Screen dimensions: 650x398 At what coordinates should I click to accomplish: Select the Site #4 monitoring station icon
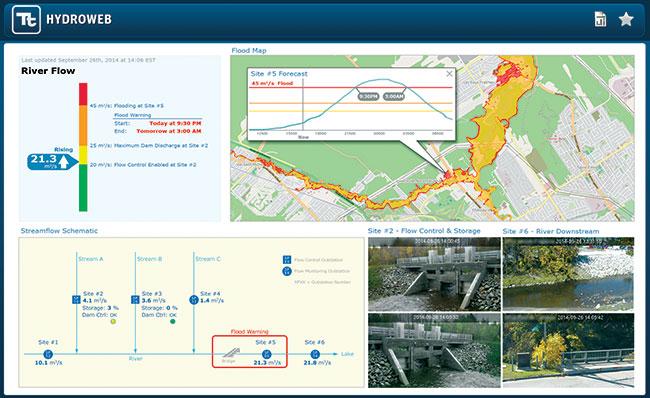tap(194, 300)
